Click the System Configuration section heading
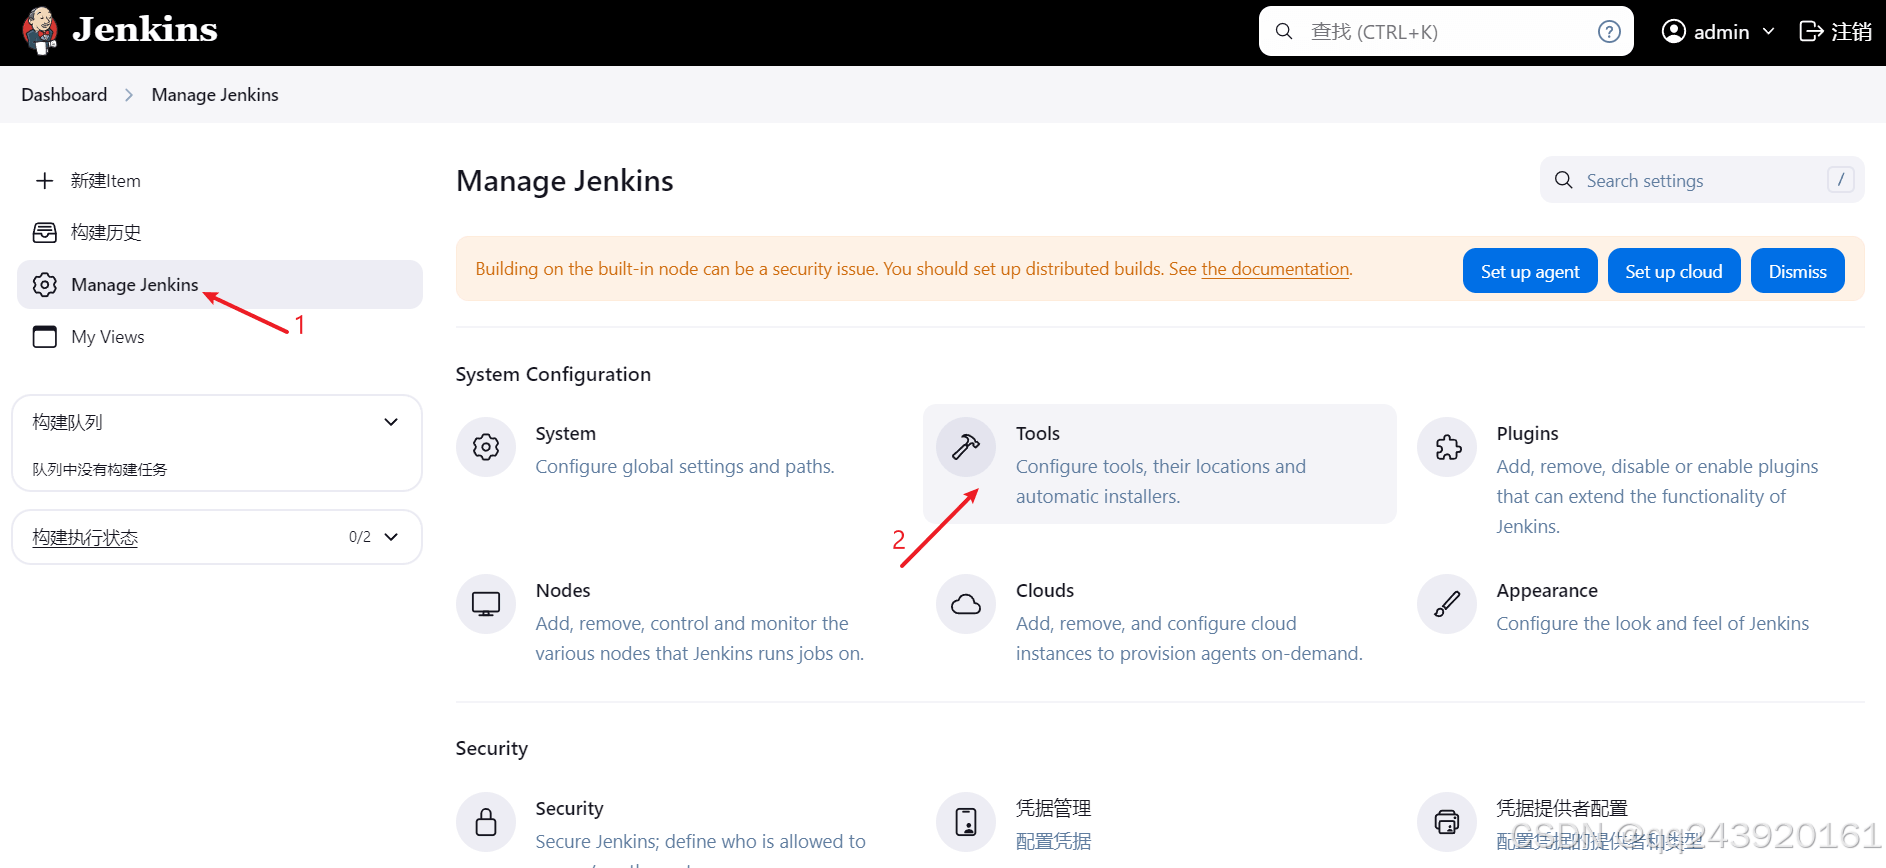Viewport: 1886px width, 868px height. point(553,374)
